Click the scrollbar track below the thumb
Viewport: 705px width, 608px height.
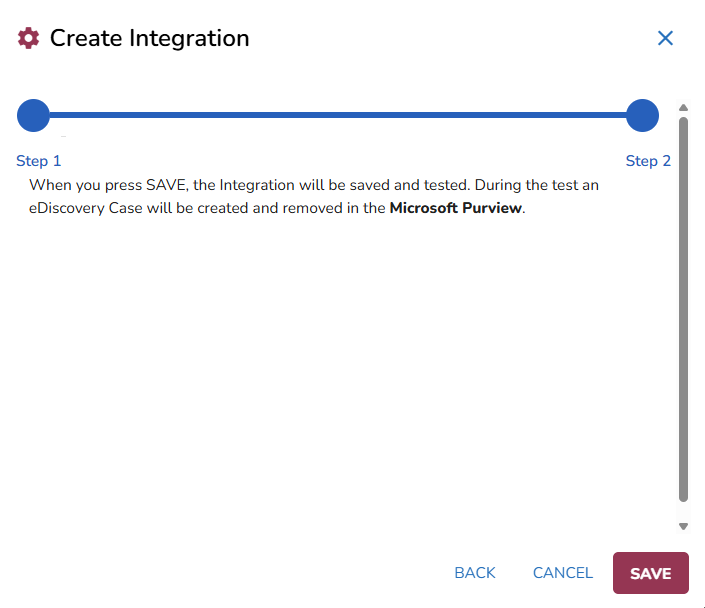point(683,510)
